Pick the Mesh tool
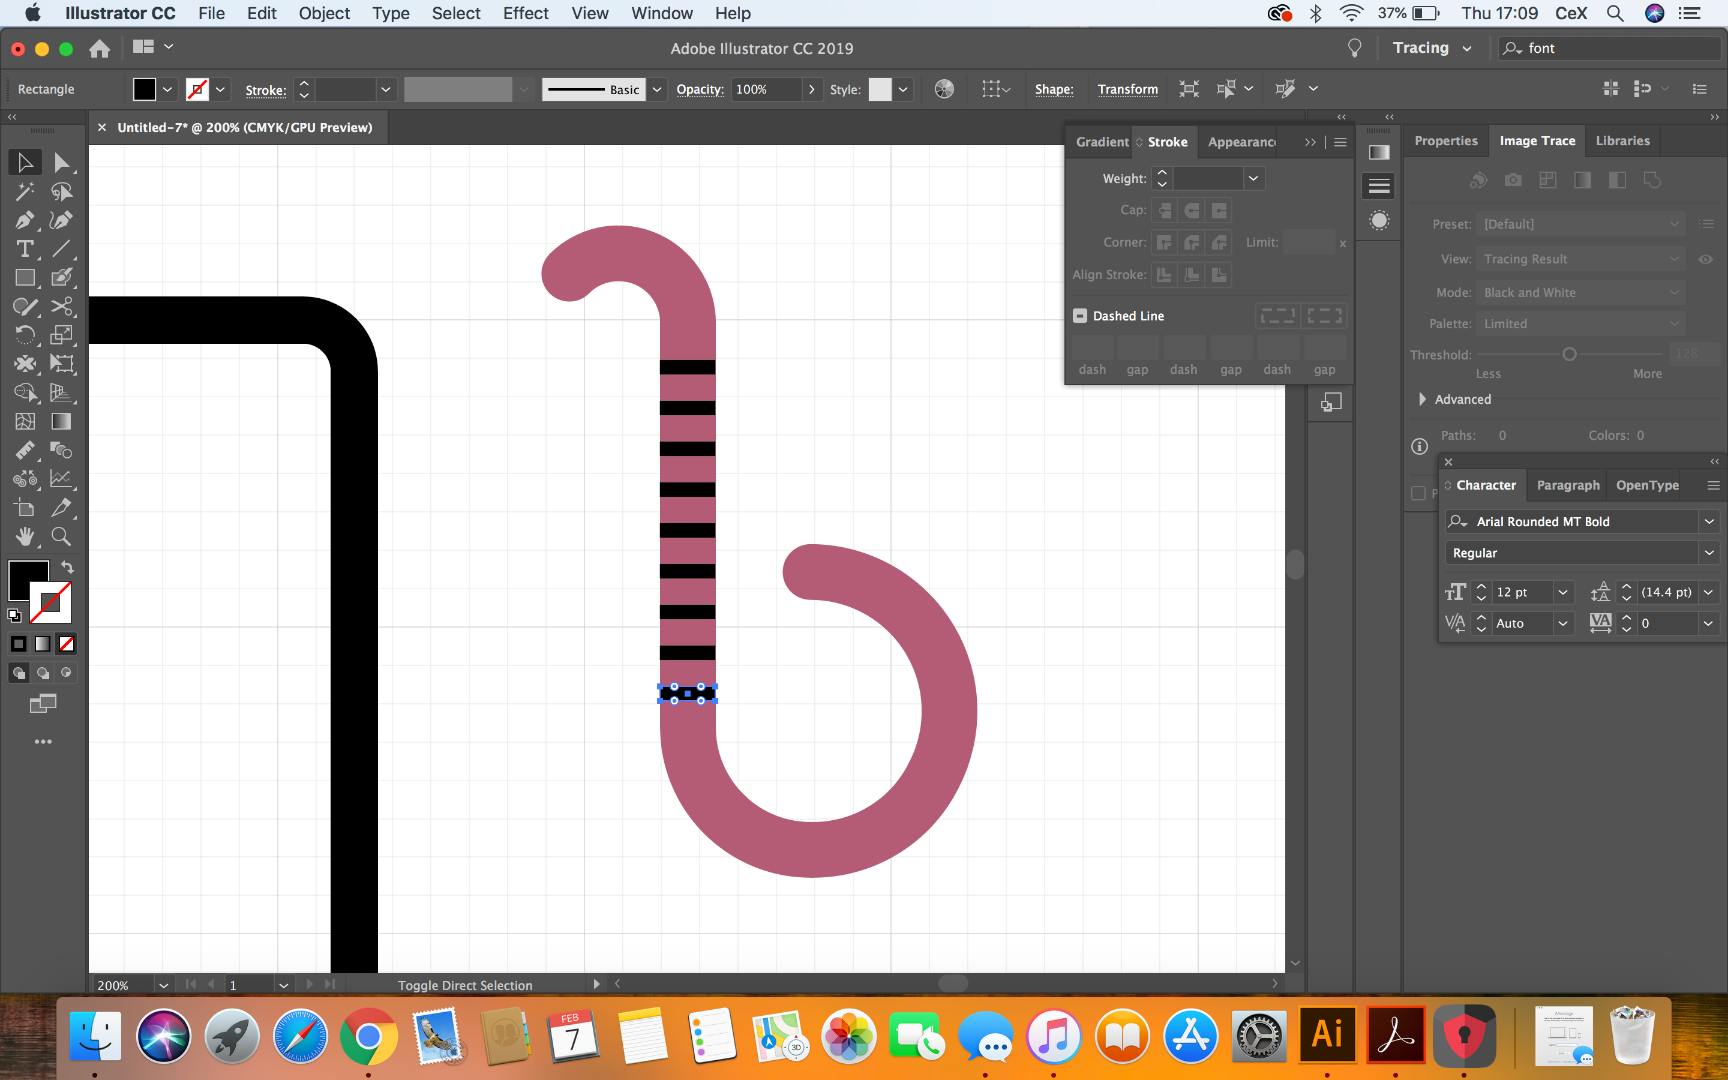Viewport: 1728px width, 1080px height. [25, 422]
